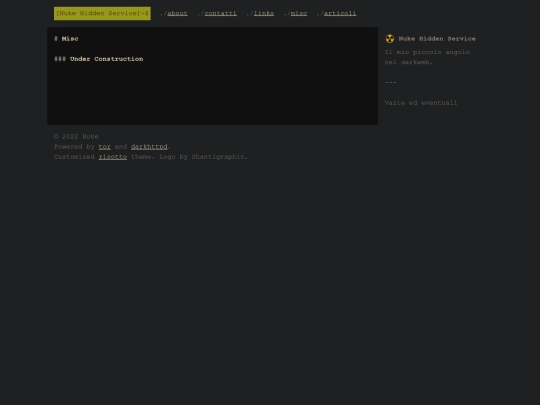Image resolution: width=540 pixels, height=405 pixels.
Task: Select the sidebar Nuke Hidden Service title
Action: click(437, 39)
